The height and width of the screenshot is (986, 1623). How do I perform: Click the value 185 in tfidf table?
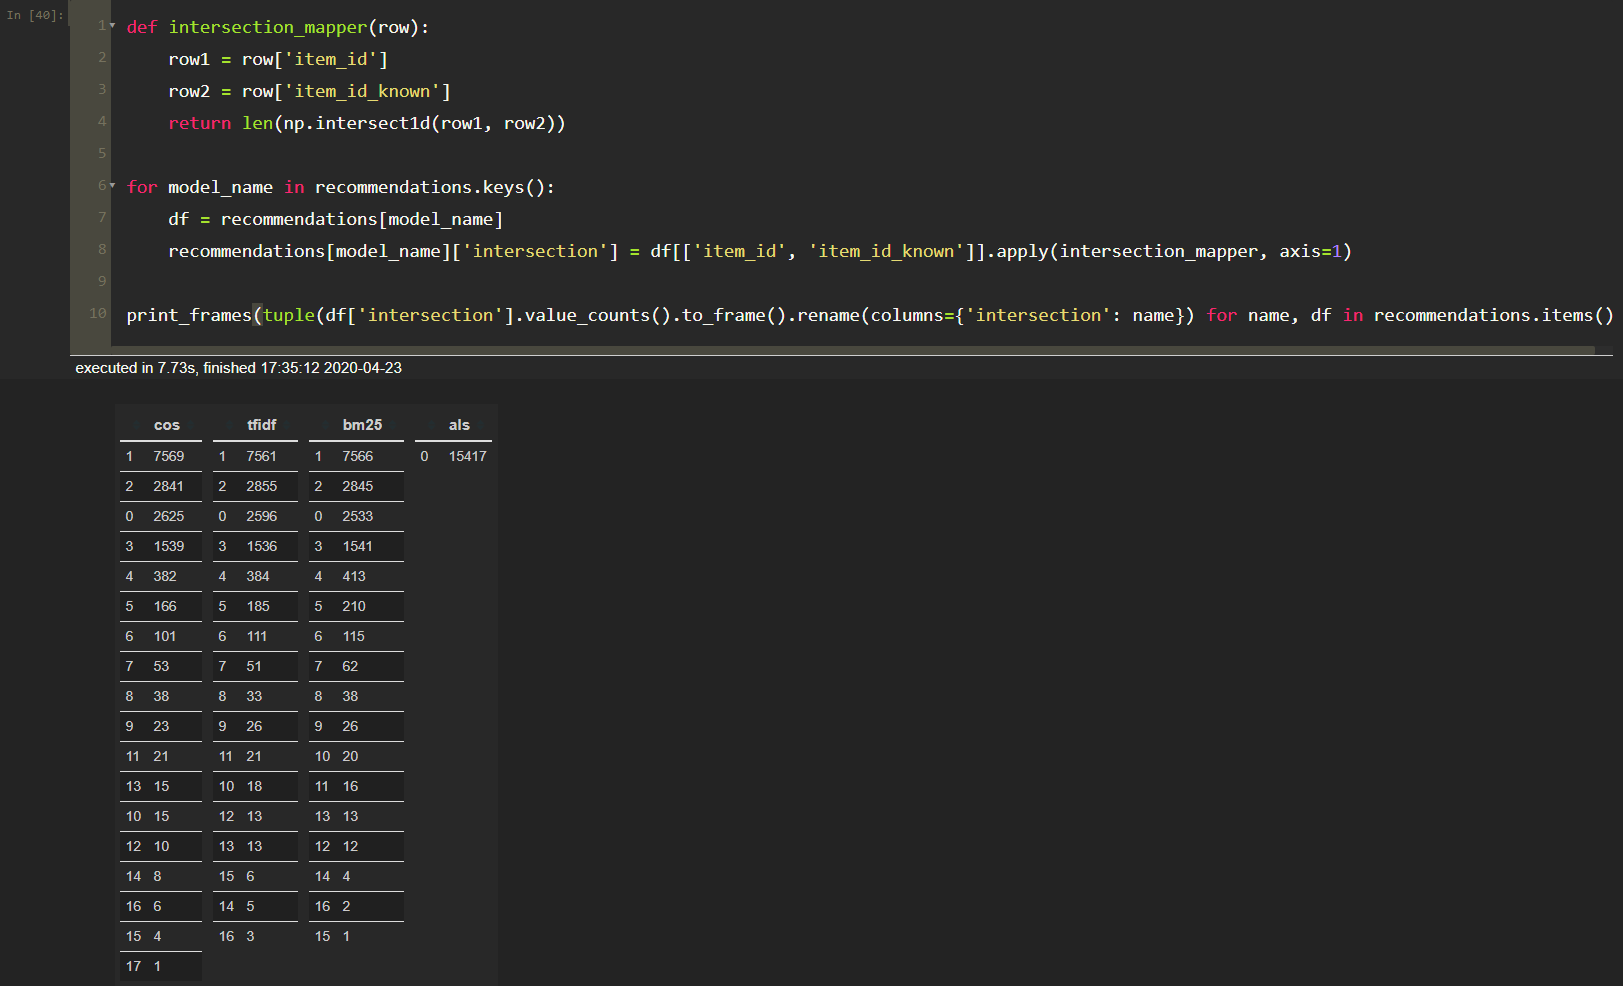click(x=258, y=606)
